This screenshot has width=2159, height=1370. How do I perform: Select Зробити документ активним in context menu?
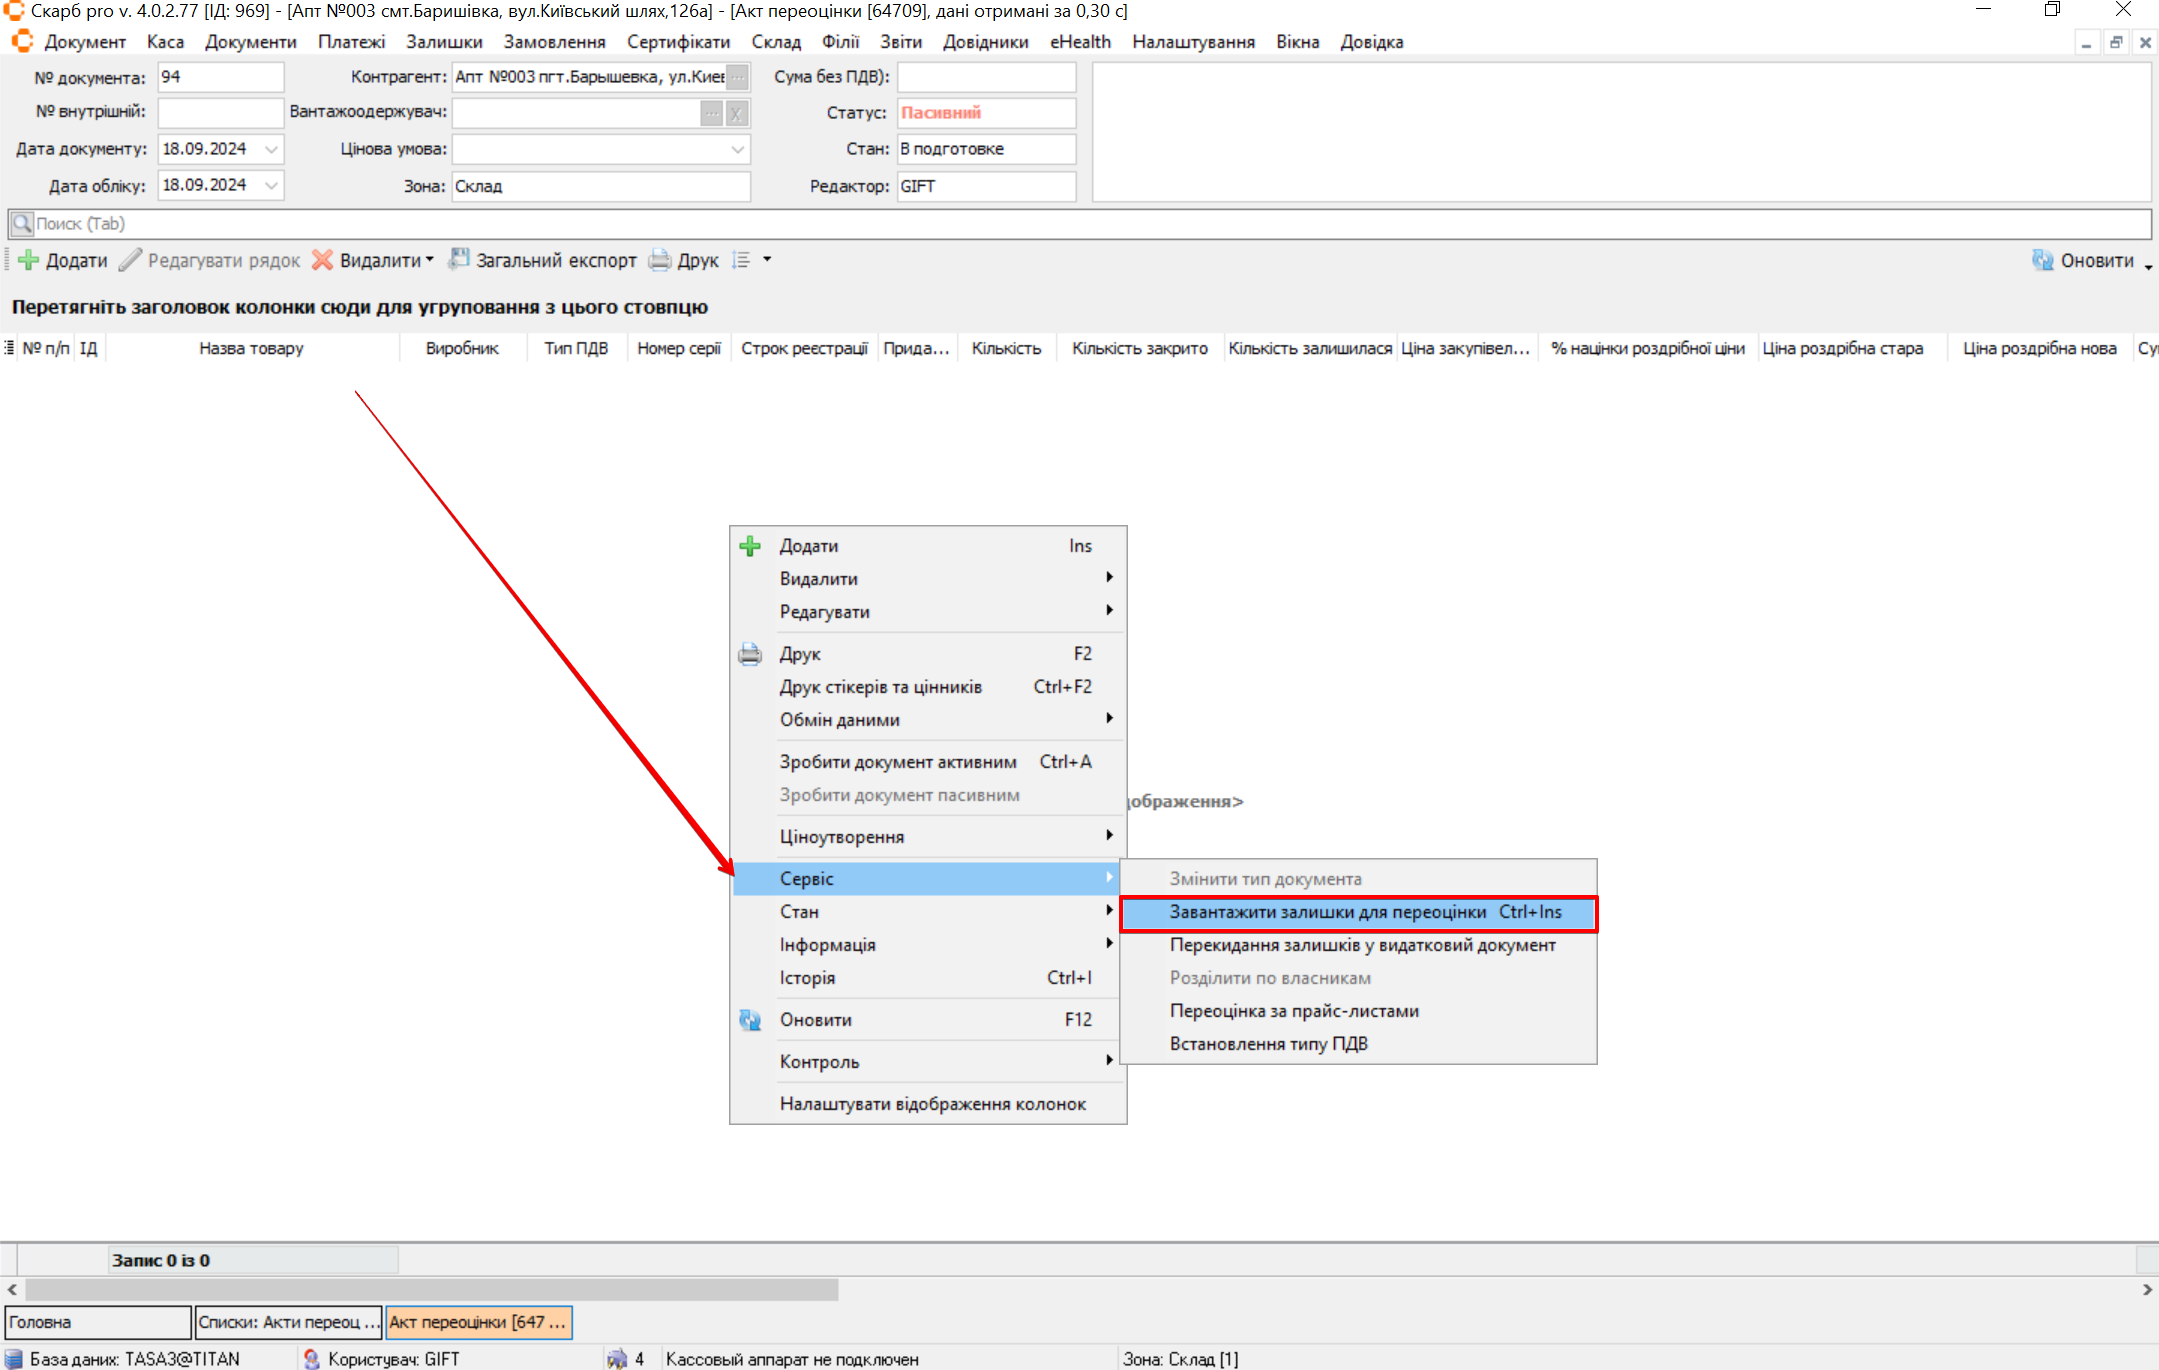(897, 762)
